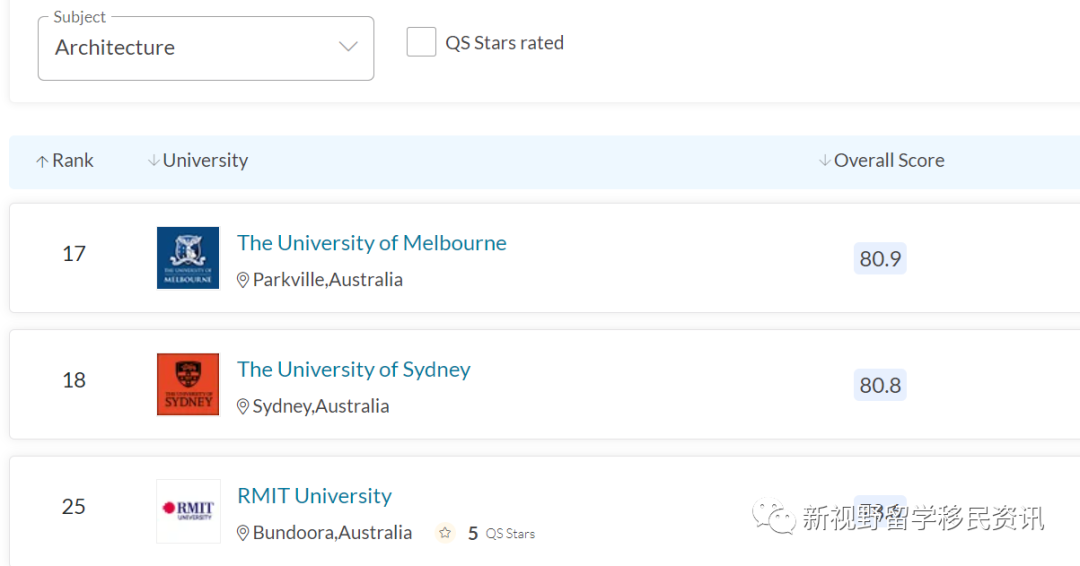Click rank number 25
Image resolution: width=1080 pixels, height=566 pixels.
click(x=74, y=507)
